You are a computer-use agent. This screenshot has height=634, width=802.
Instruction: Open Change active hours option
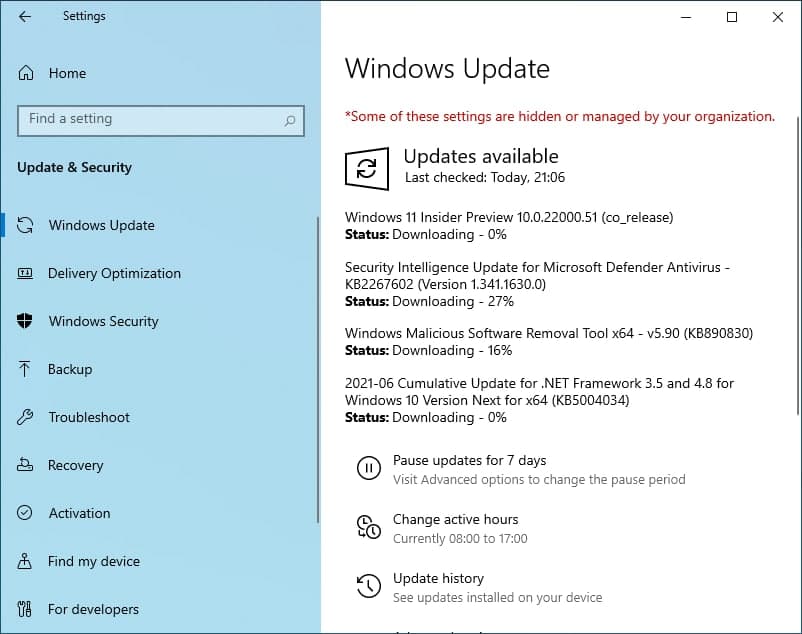click(455, 519)
